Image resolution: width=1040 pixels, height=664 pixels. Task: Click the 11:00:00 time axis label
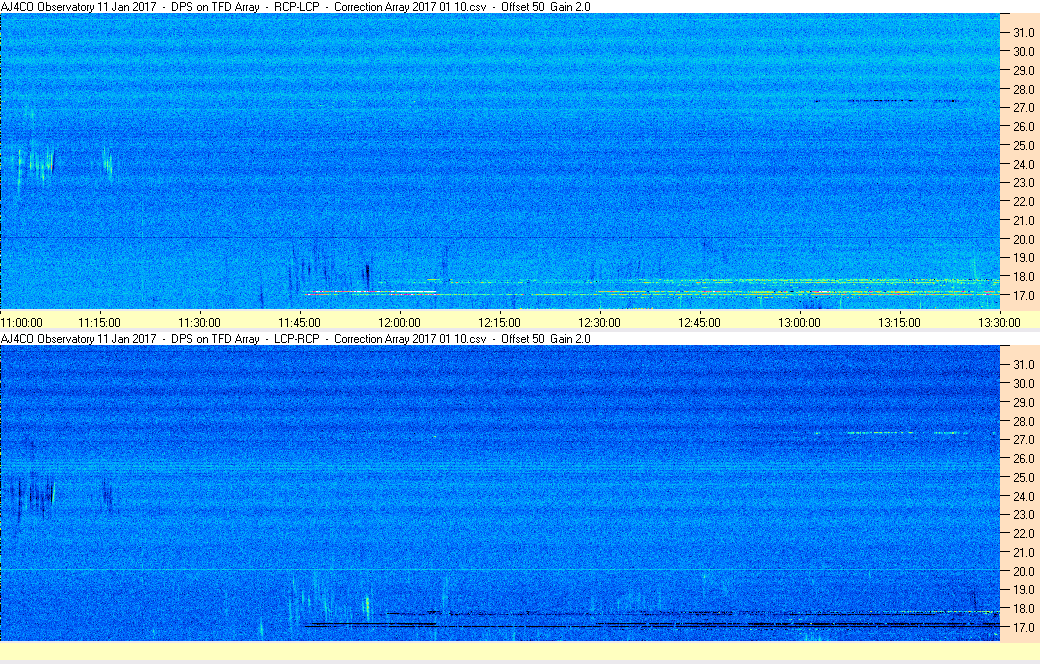click(21, 322)
